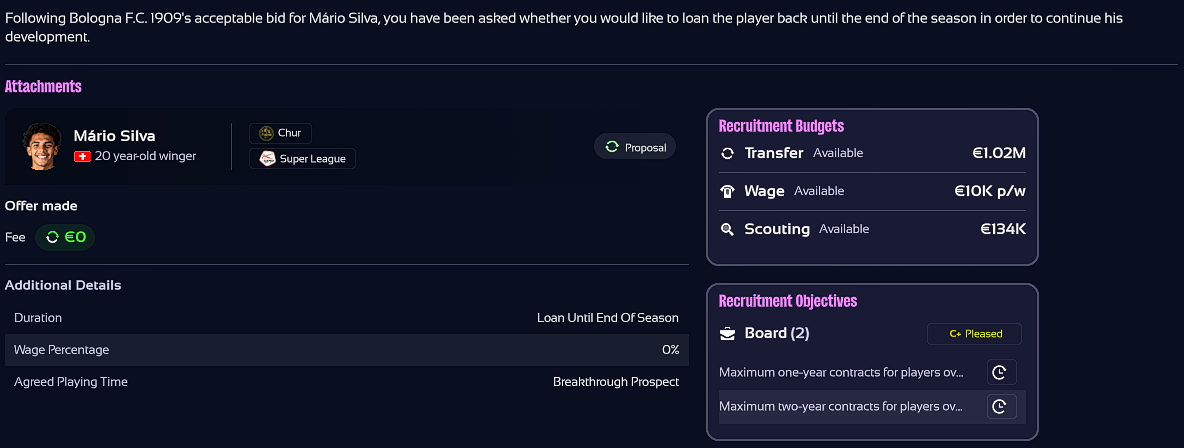Click the Swiss flag nationality icon
Screen dimensions: 1184x448
click(83, 157)
